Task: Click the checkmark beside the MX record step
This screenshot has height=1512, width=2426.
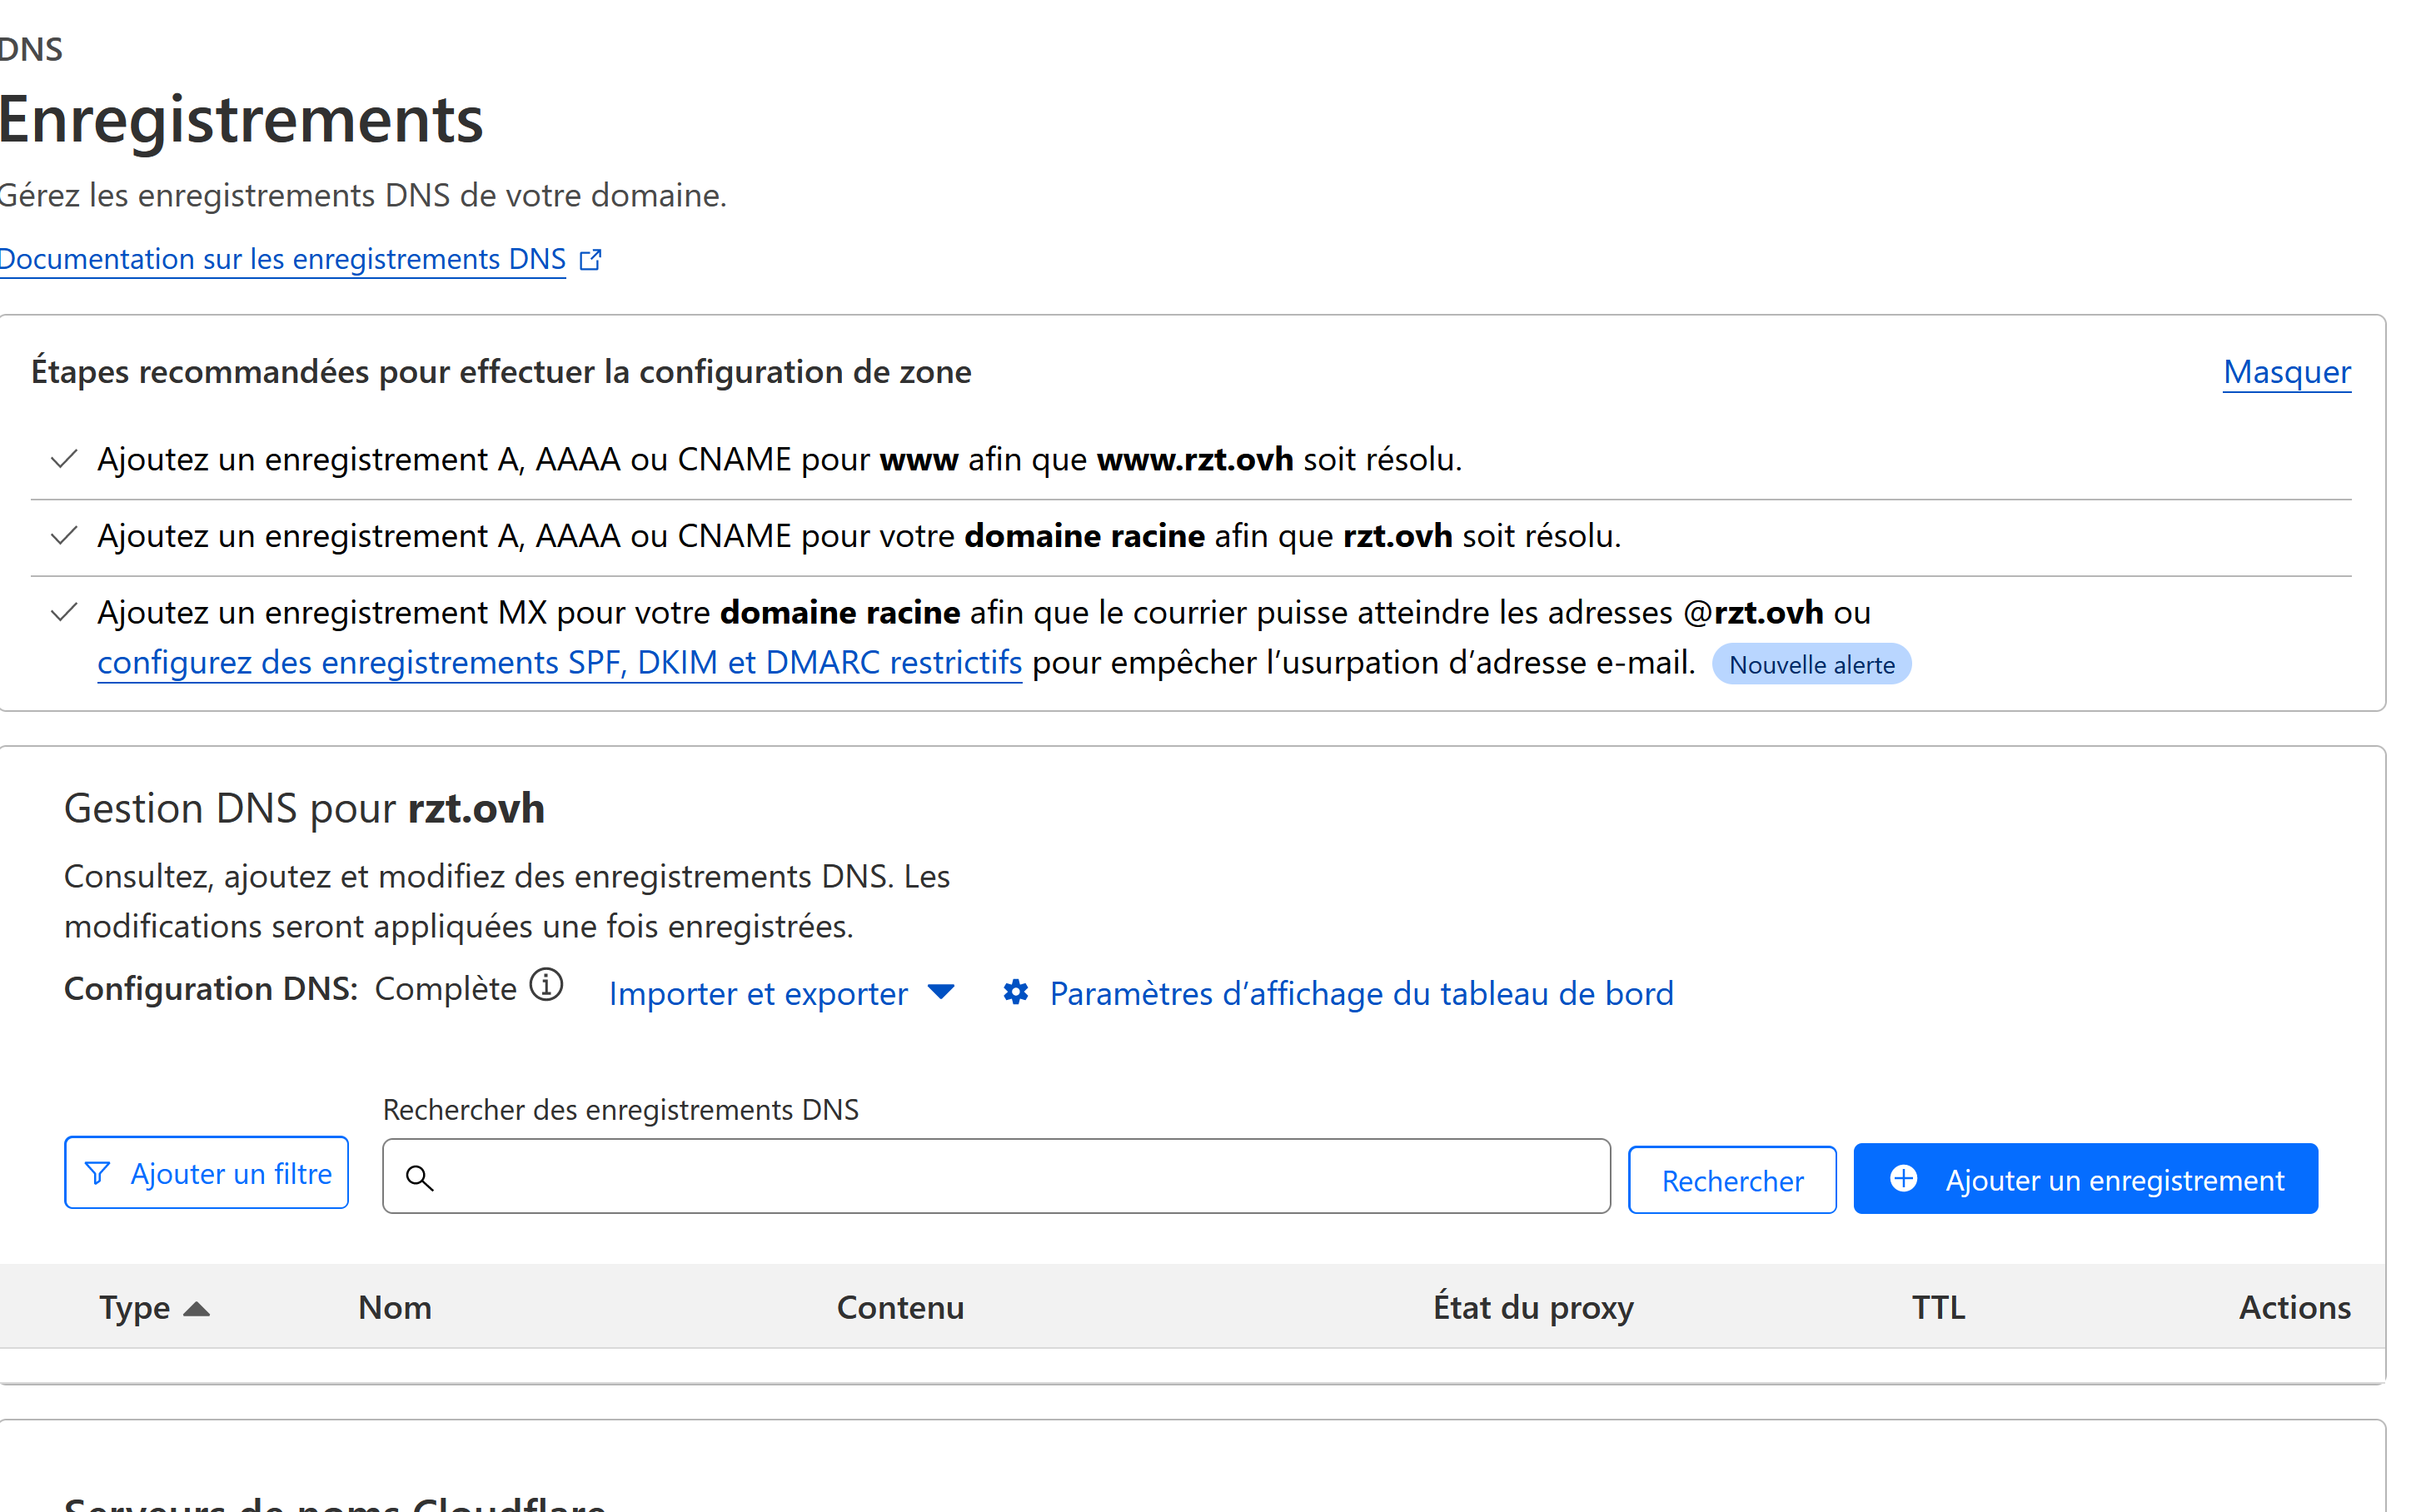Action: (x=64, y=612)
